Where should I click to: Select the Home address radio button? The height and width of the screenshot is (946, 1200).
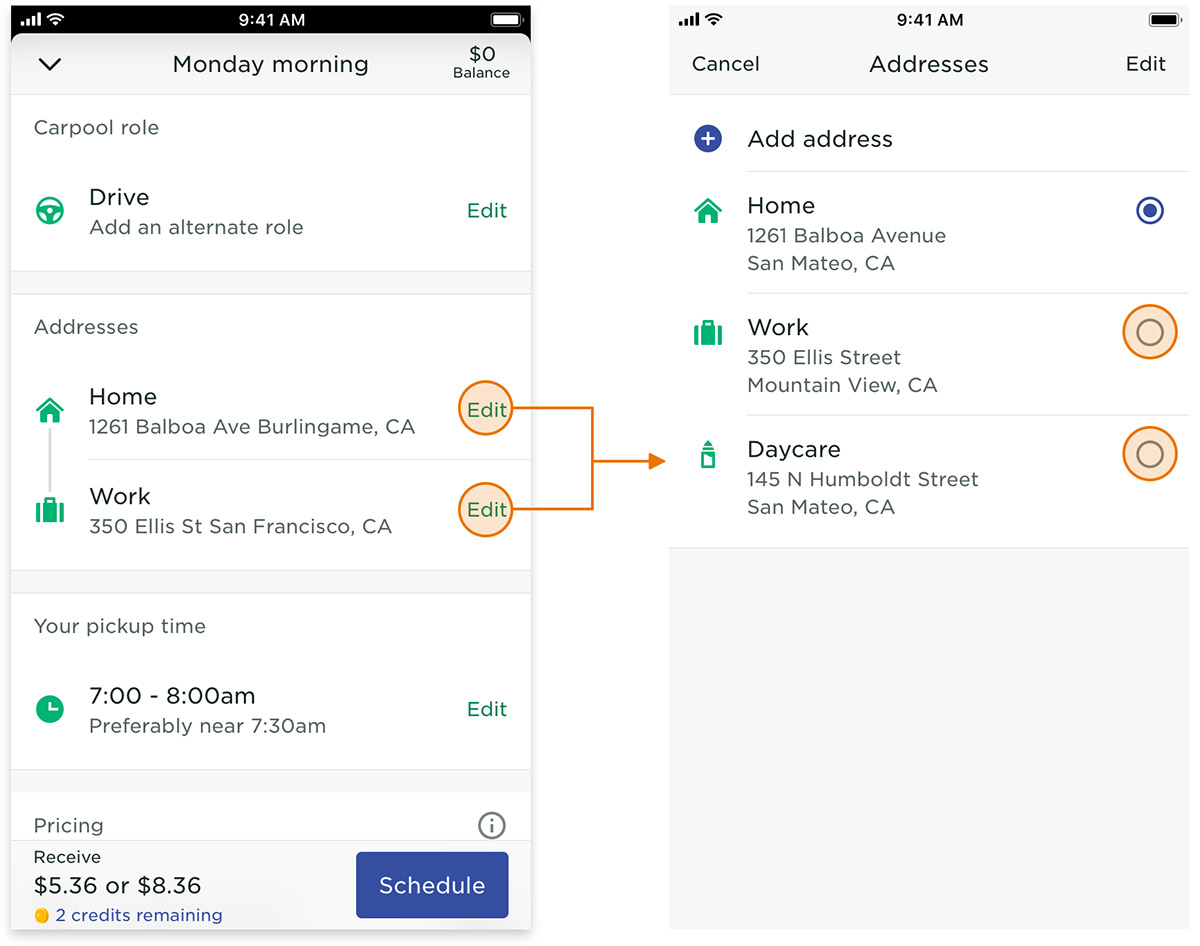point(1150,211)
